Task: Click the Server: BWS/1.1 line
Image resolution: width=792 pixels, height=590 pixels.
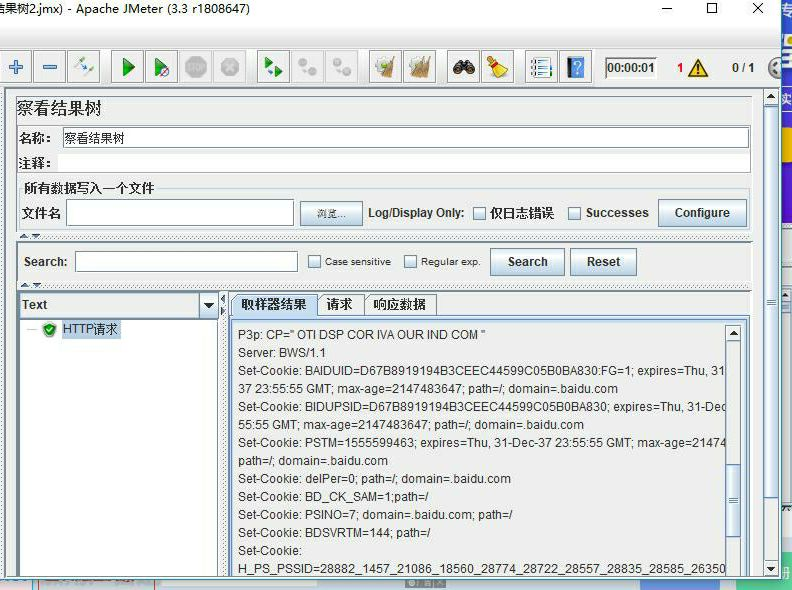Action: [282, 353]
